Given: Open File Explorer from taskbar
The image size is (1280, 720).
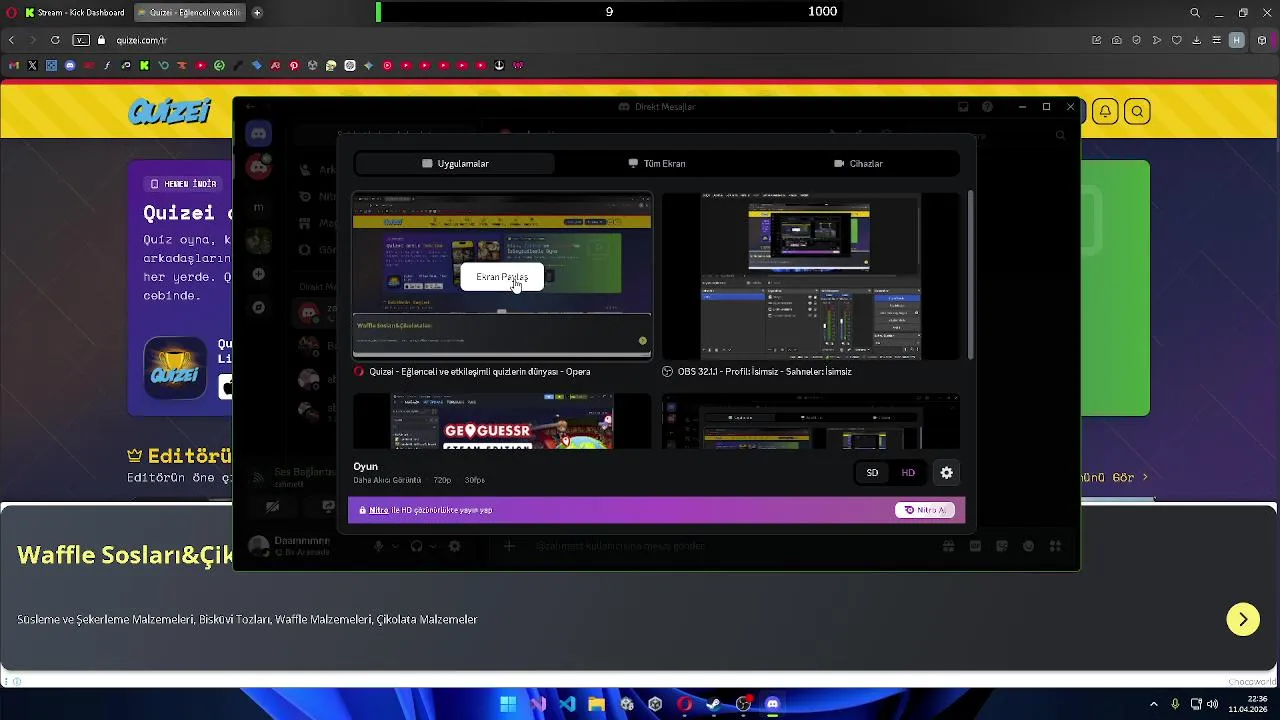Looking at the screenshot, I should [x=596, y=704].
